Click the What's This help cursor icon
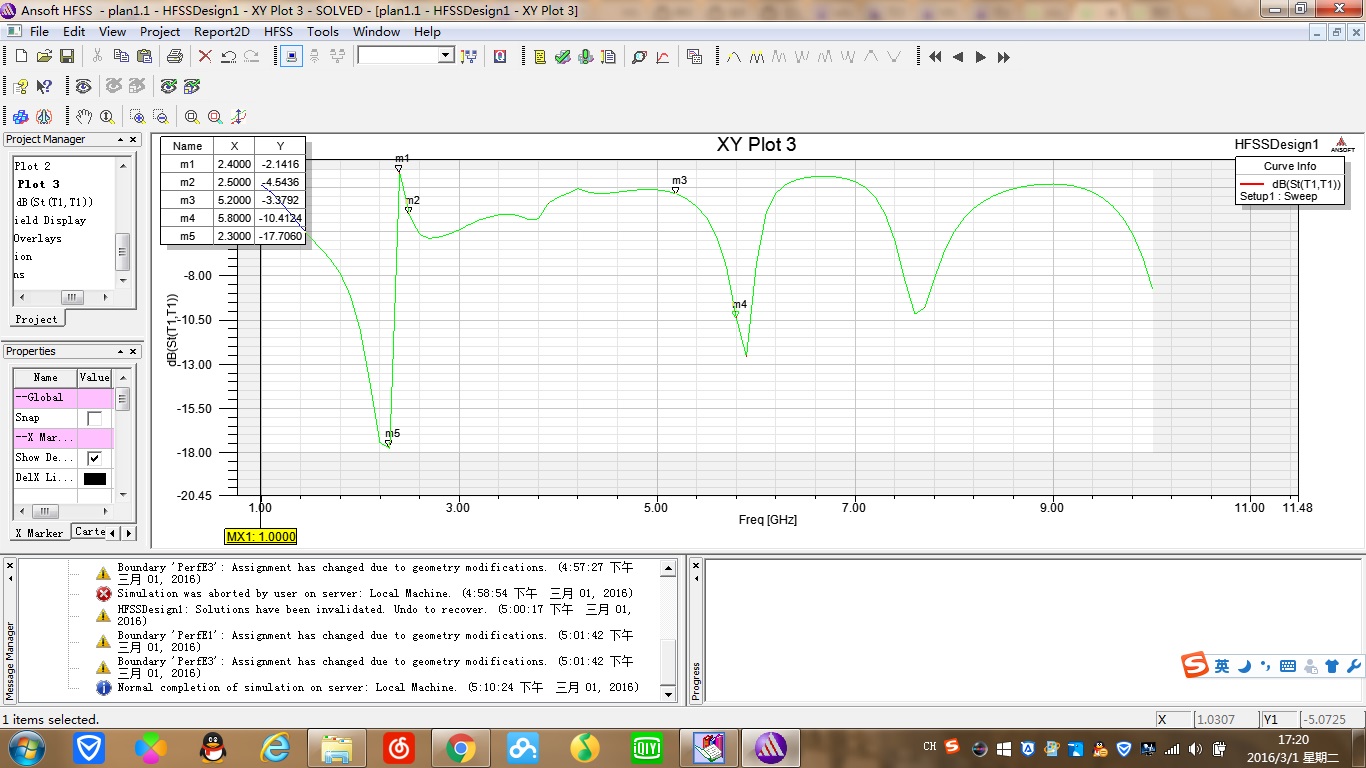 [x=44, y=86]
